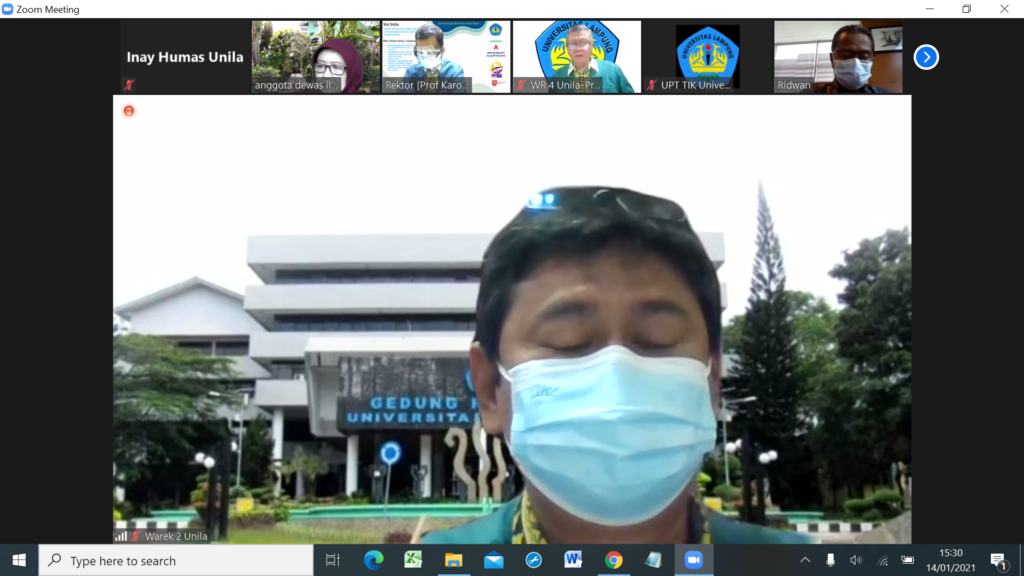This screenshot has height=576, width=1024.
Task: Toggle system volume speaker icon
Action: 856,560
